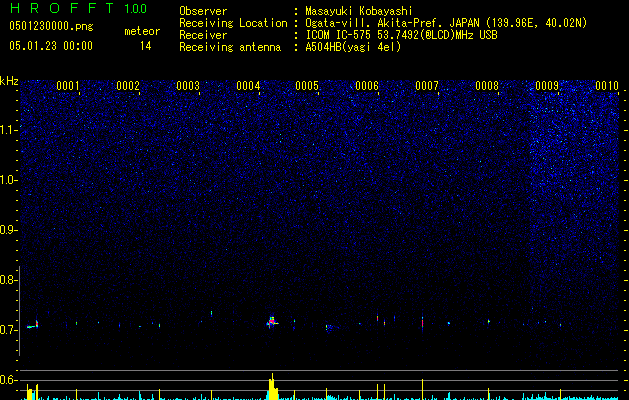
Task: Click the horizontal echo trace at spectrogram start
Action: pyautogui.click(x=31, y=327)
